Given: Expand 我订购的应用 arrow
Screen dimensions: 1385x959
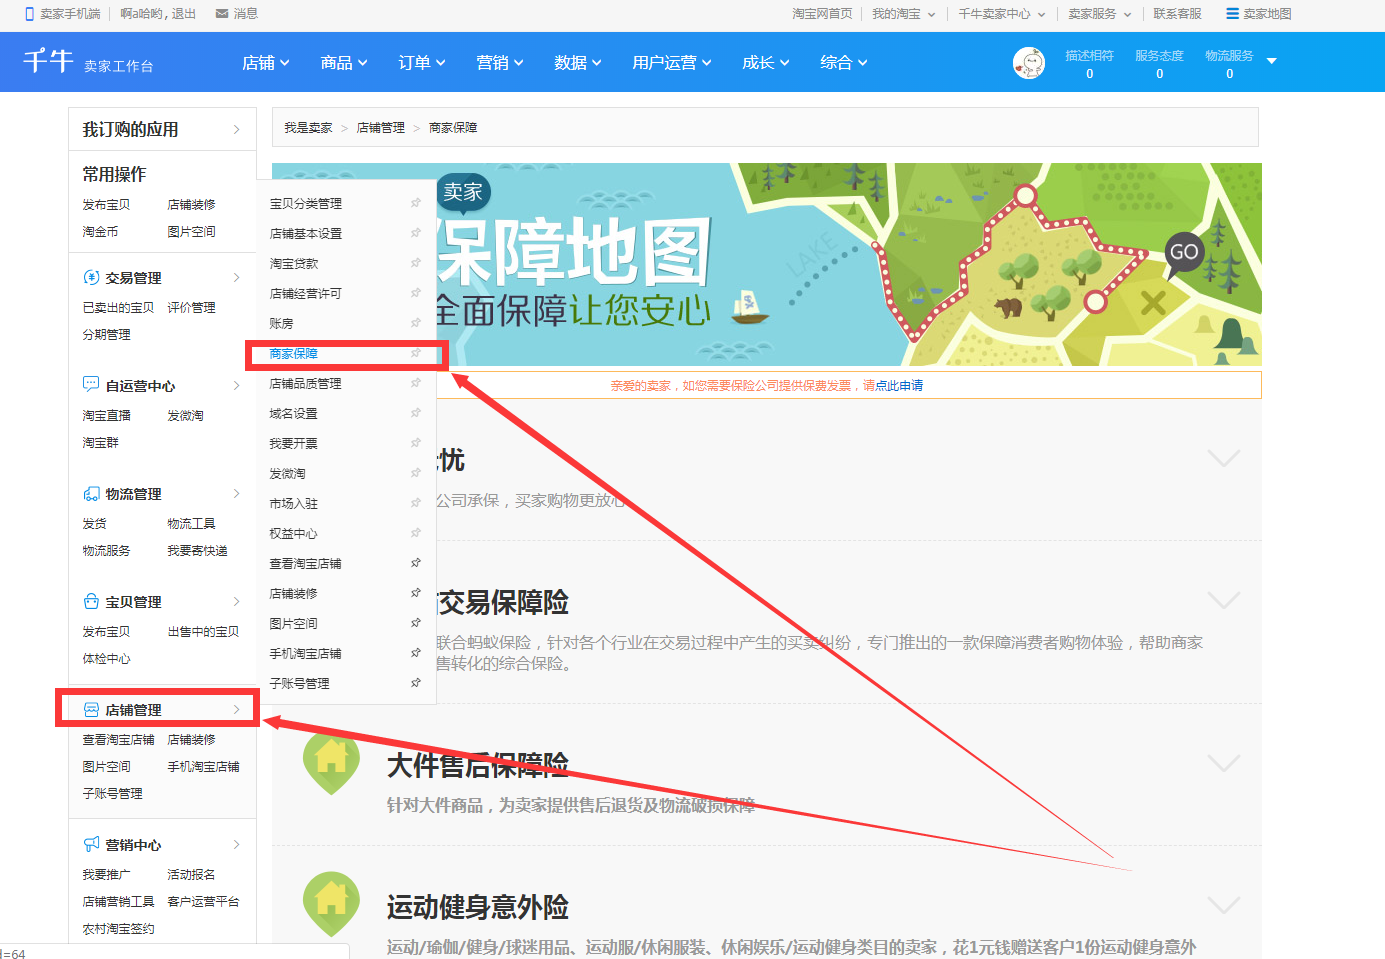Looking at the screenshot, I should [x=237, y=129].
